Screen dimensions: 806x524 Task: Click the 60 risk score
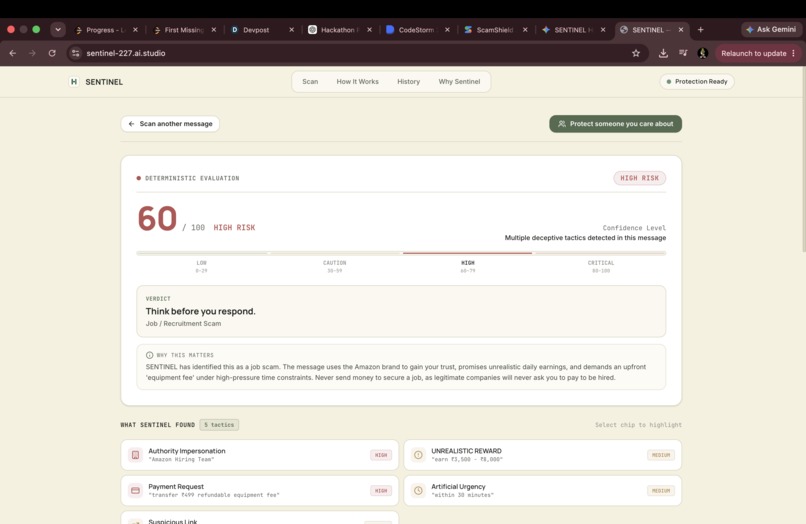(157, 219)
